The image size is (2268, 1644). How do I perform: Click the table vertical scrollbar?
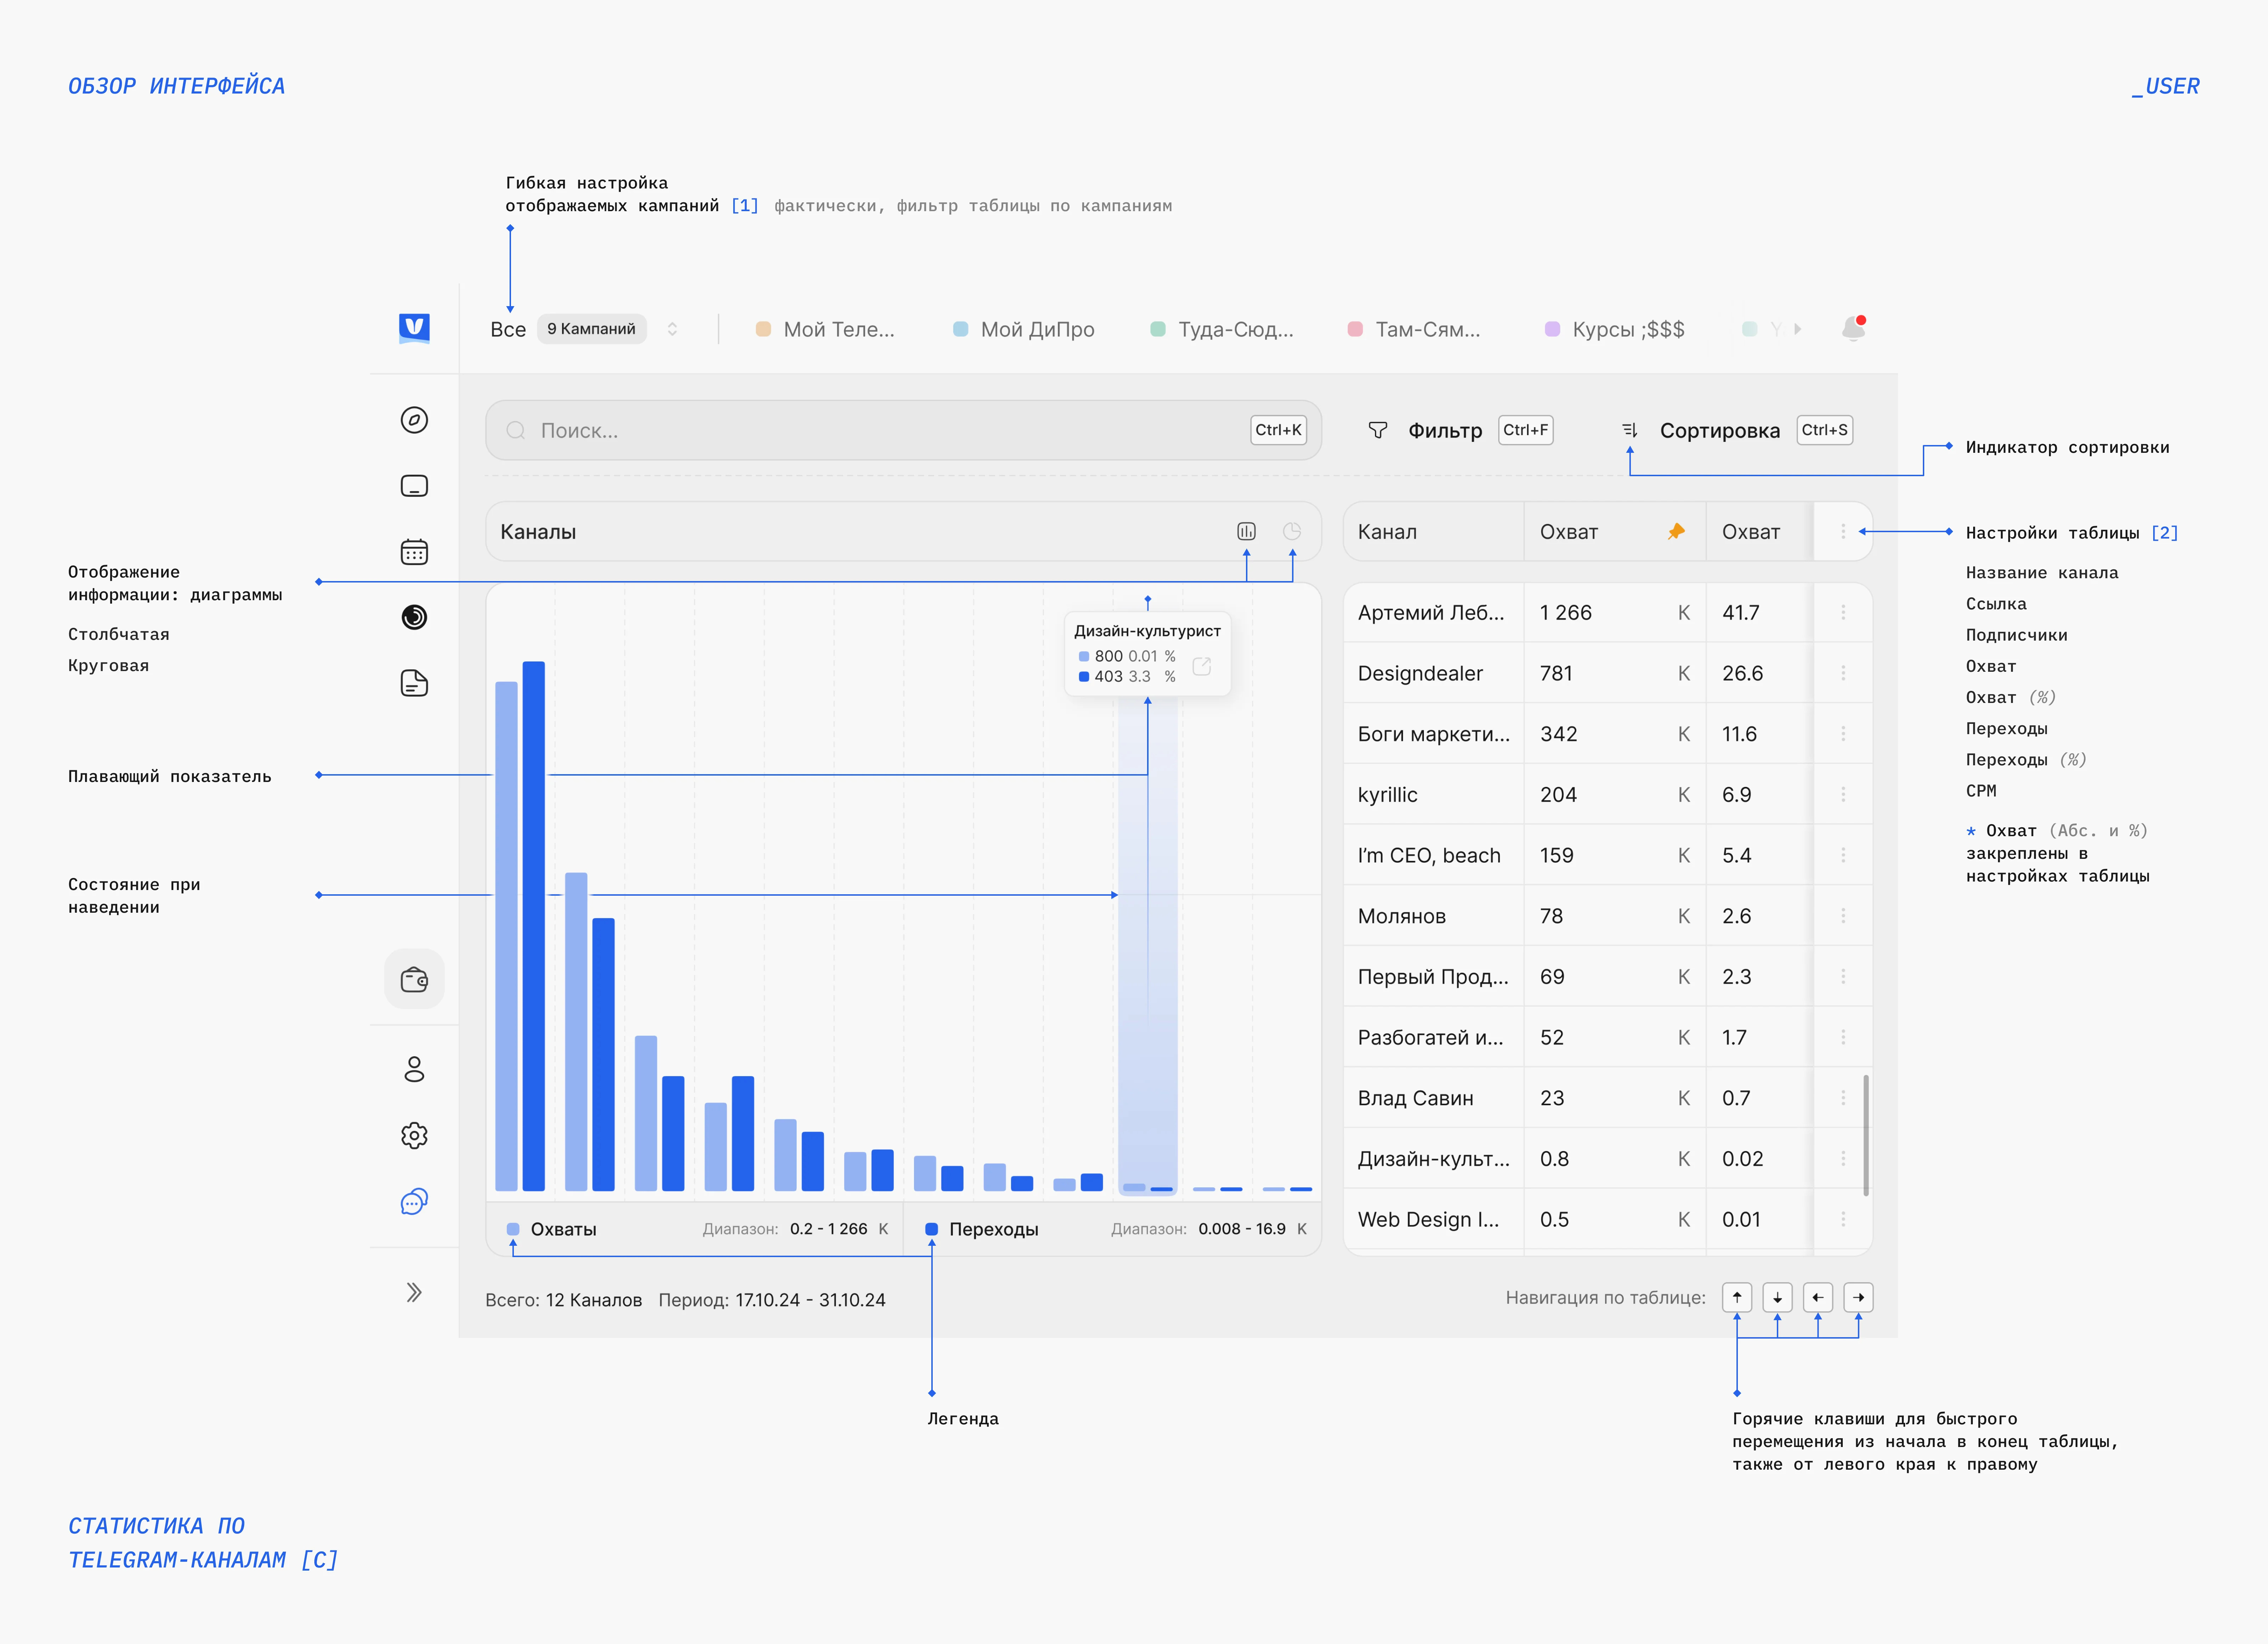coord(1866,1135)
